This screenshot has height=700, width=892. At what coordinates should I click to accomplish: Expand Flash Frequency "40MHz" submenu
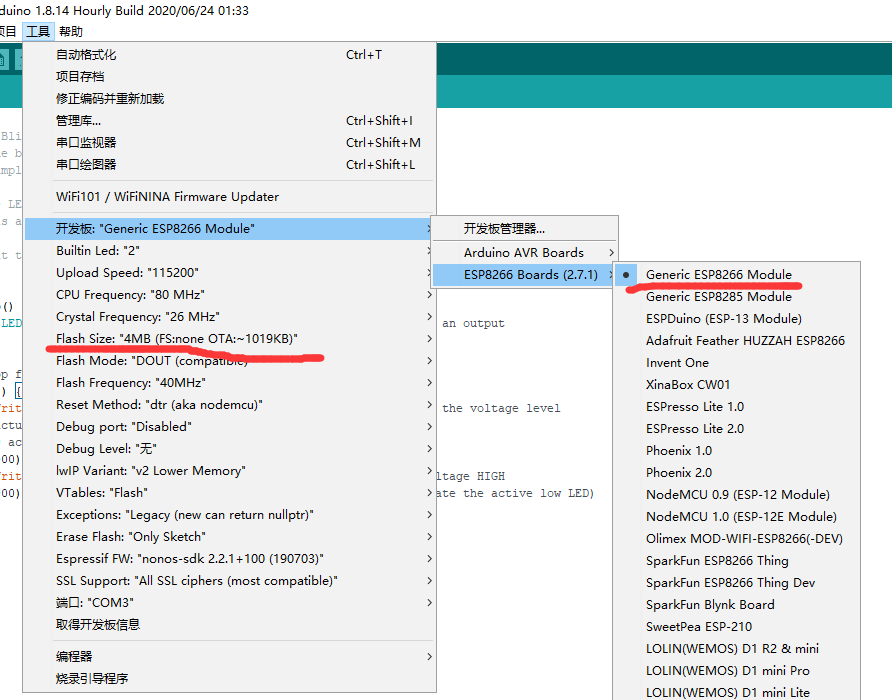pyautogui.click(x=230, y=382)
